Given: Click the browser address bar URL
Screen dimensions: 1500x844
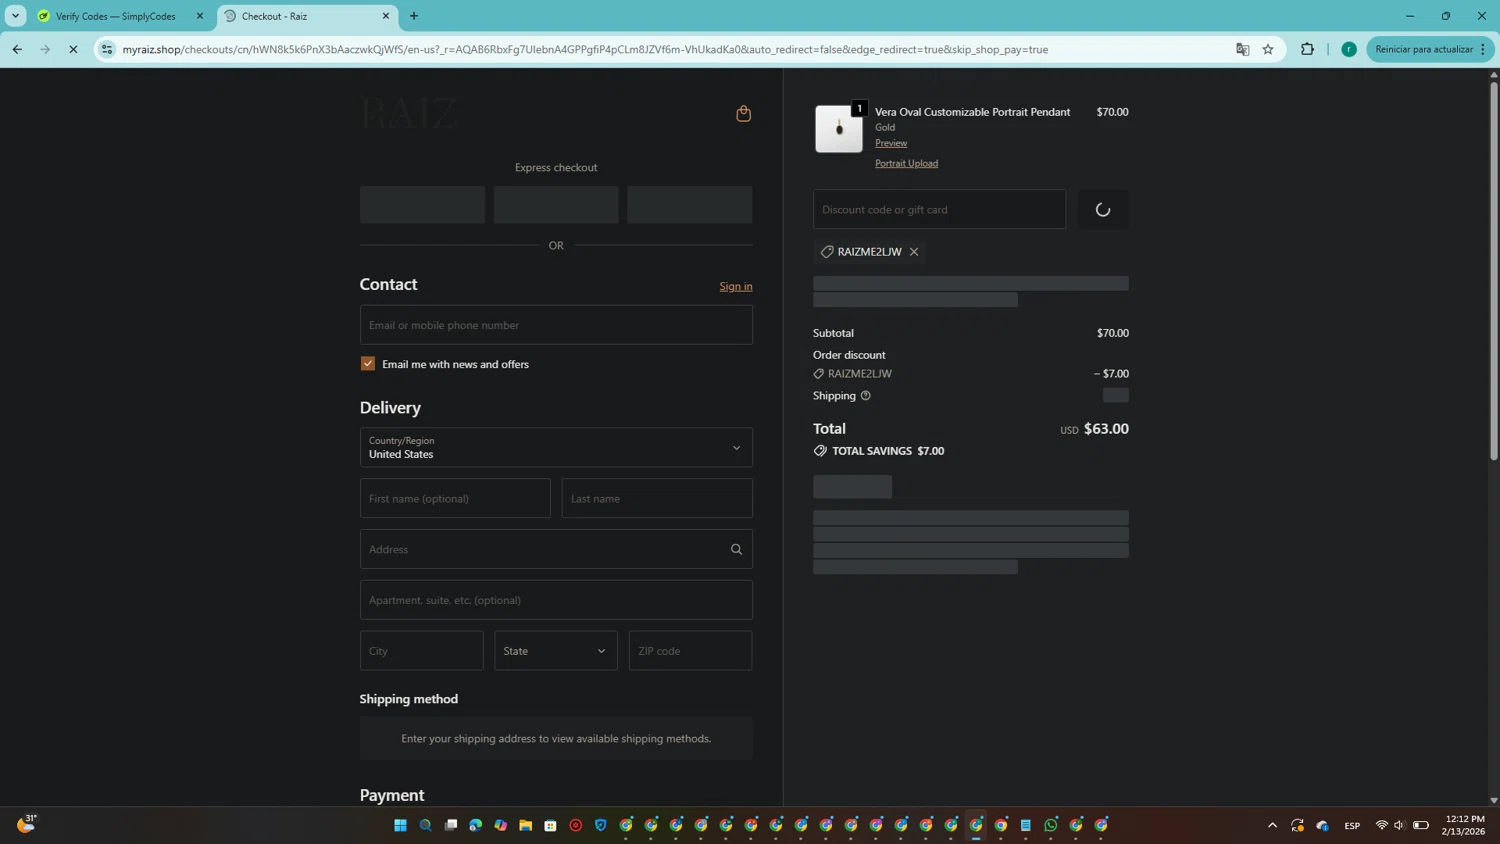Looking at the screenshot, I should [585, 49].
